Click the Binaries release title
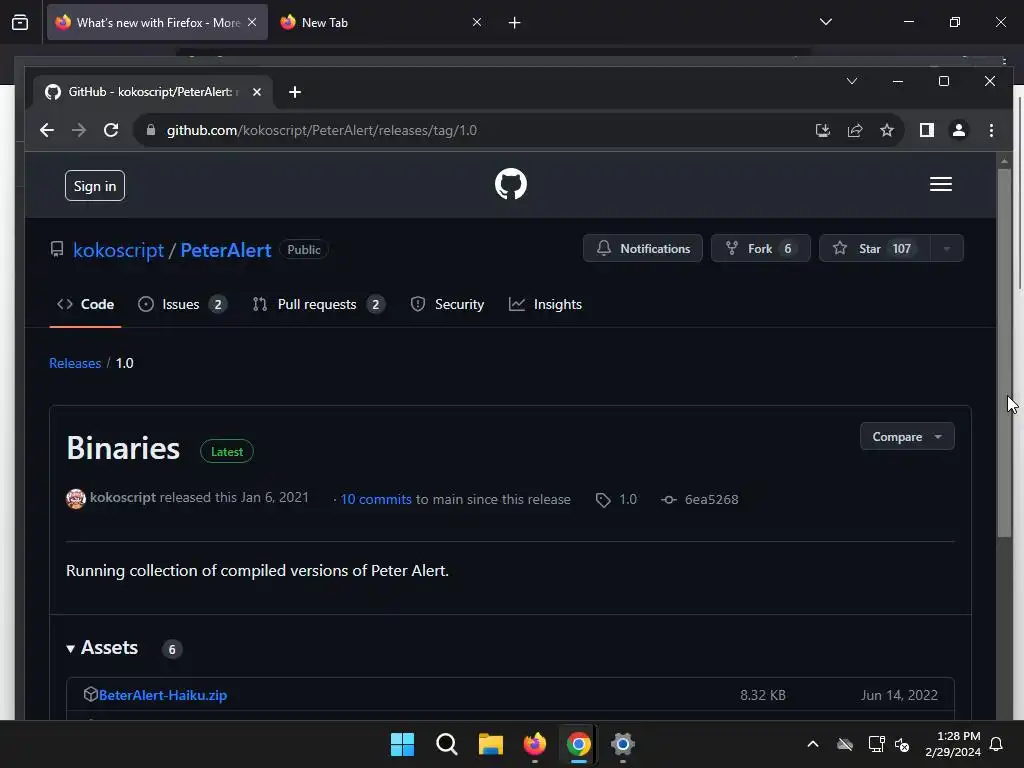 123,449
